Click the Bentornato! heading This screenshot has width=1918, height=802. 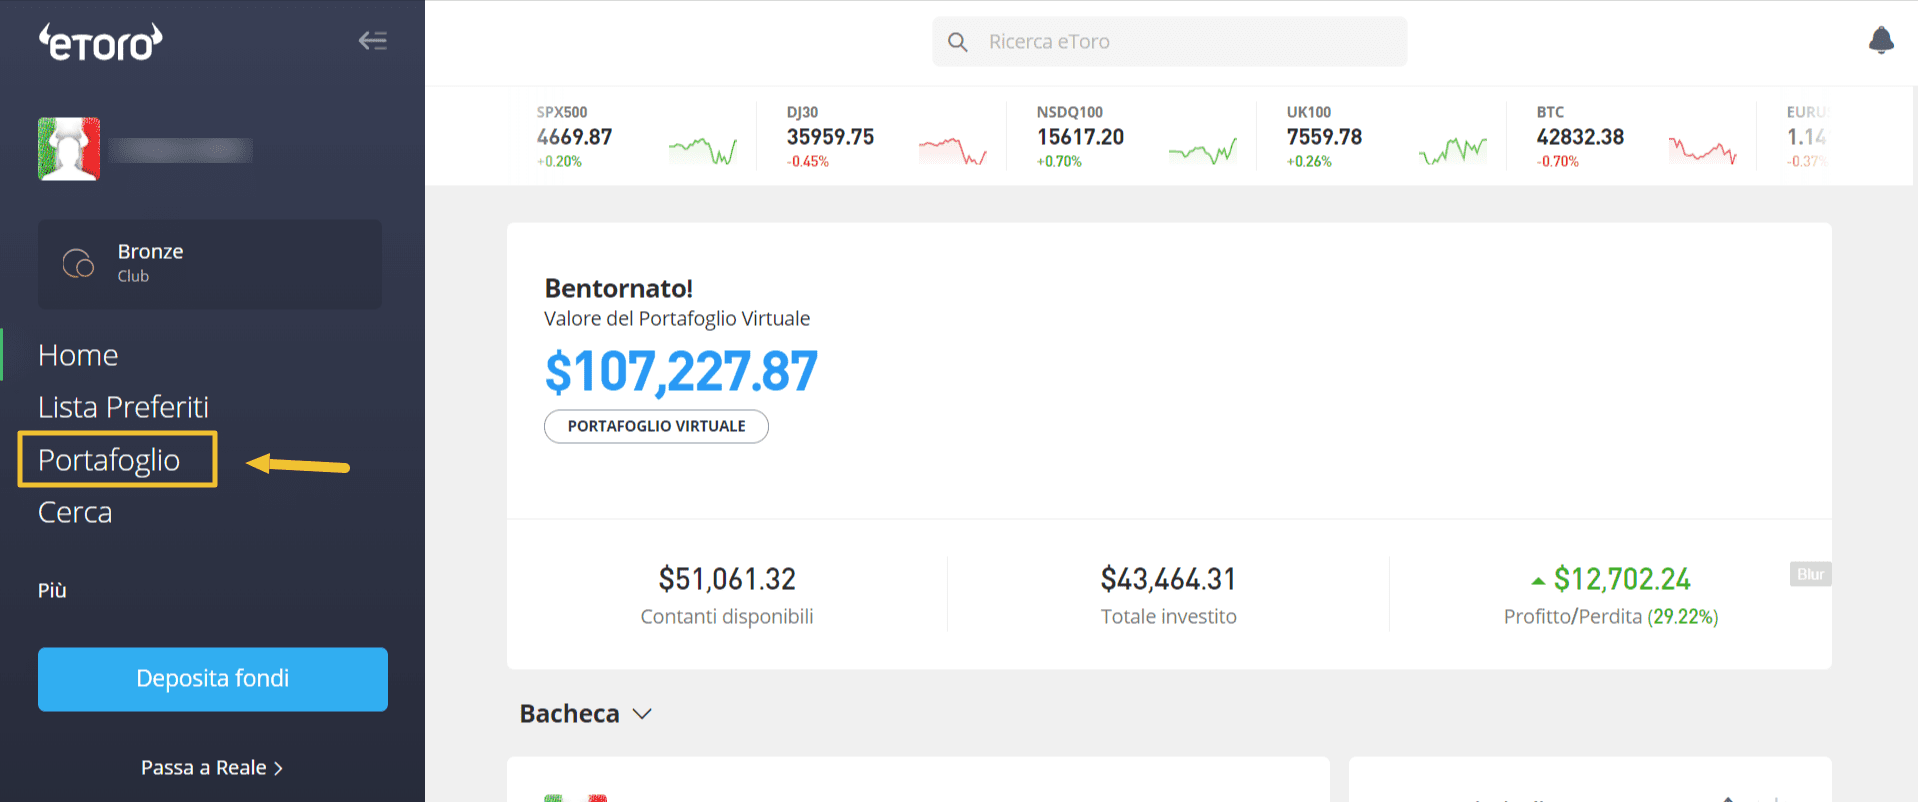(618, 289)
